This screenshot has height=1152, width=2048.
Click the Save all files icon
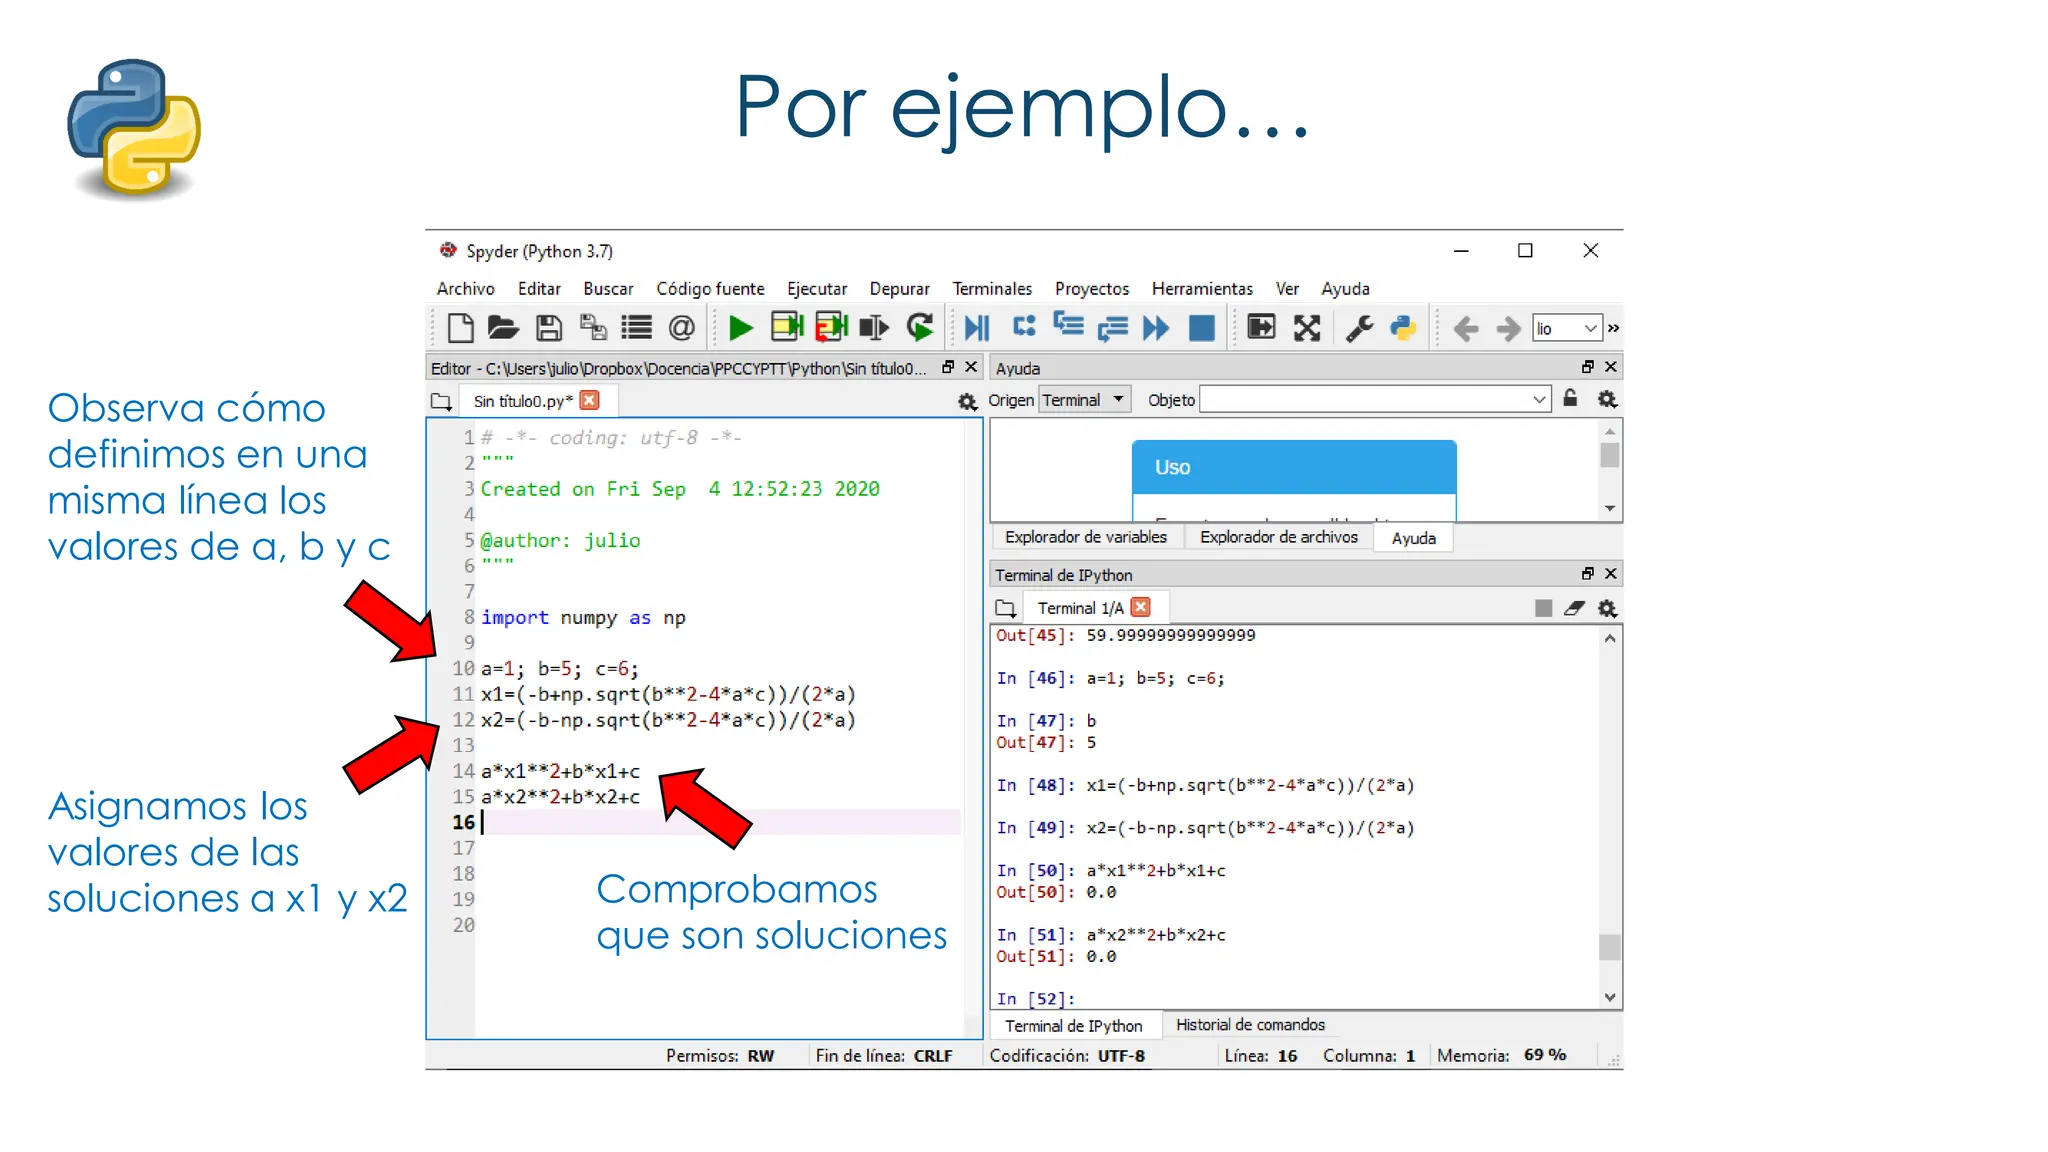593,328
